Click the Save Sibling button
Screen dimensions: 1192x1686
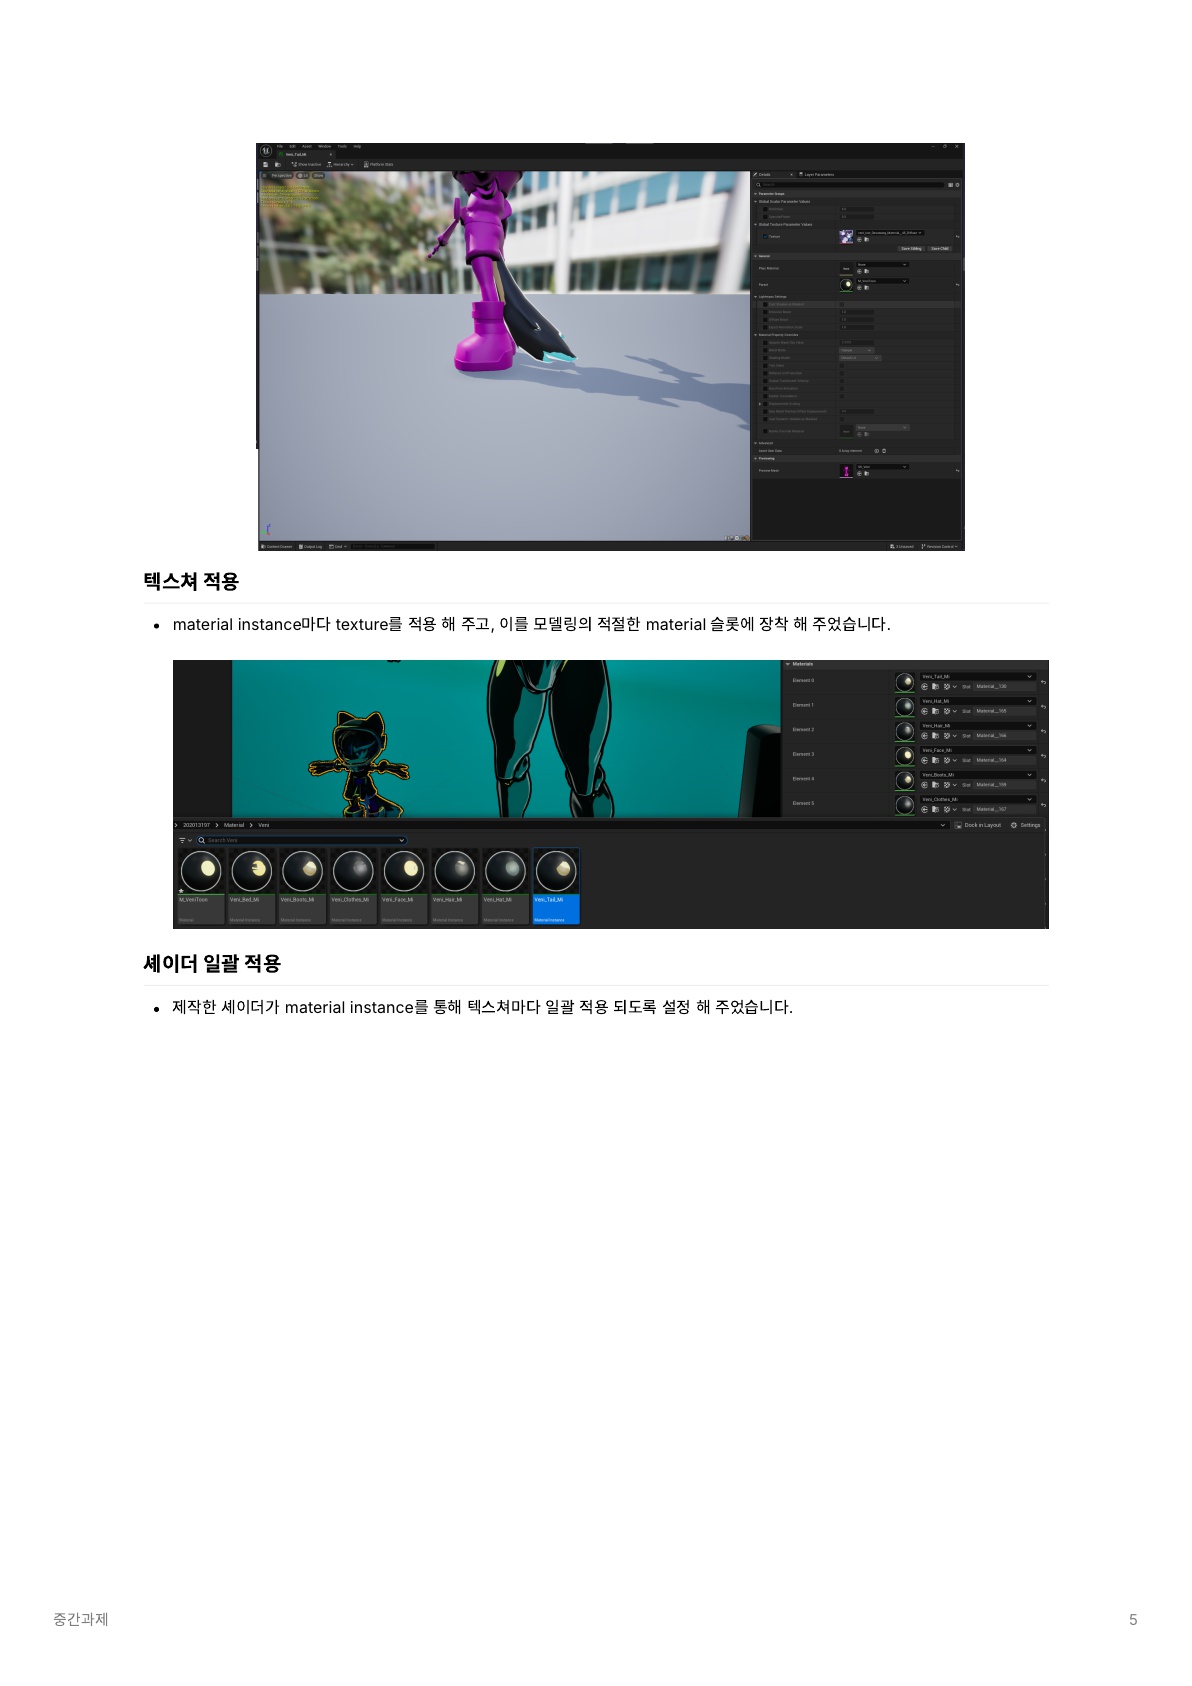tap(911, 248)
